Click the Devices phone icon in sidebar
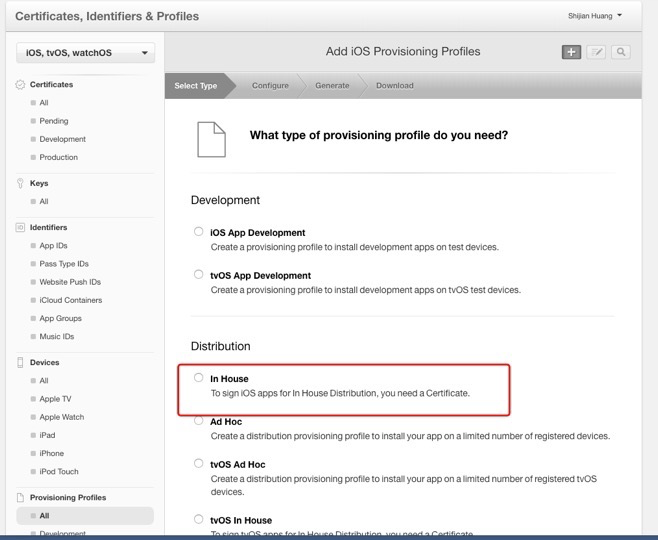The height and width of the screenshot is (540, 658). coord(21,363)
